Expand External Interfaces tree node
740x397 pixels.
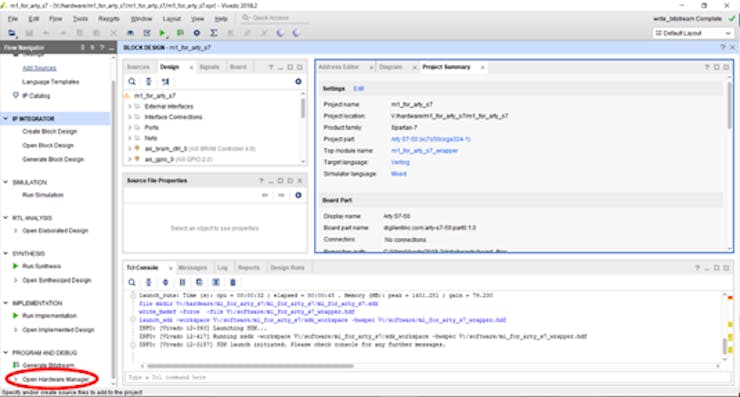130,106
